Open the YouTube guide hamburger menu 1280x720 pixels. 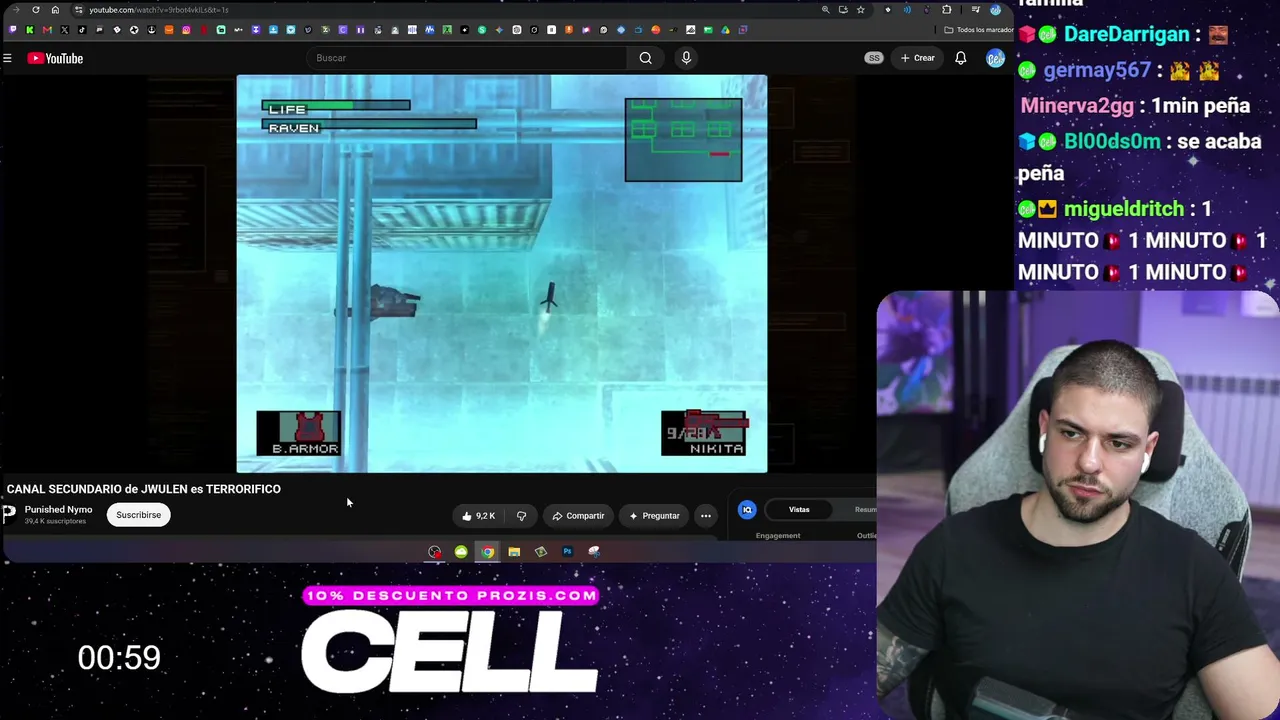point(7,58)
